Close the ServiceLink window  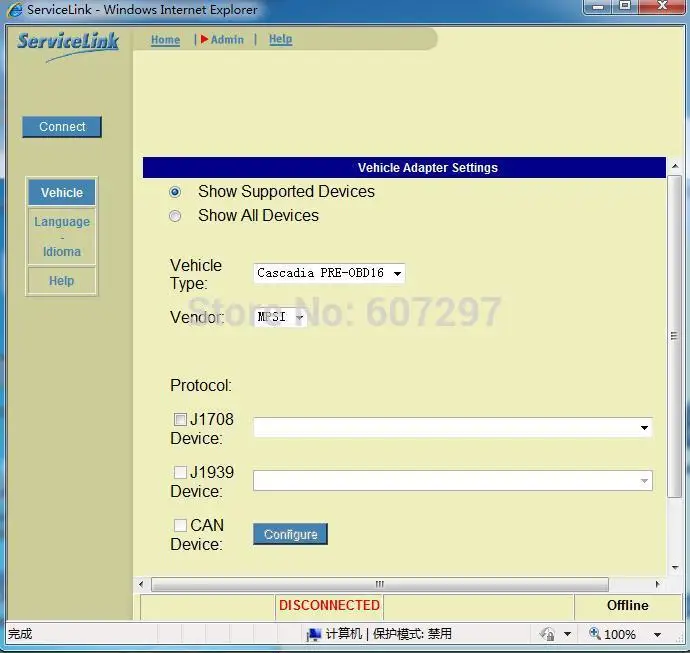click(x=662, y=6)
